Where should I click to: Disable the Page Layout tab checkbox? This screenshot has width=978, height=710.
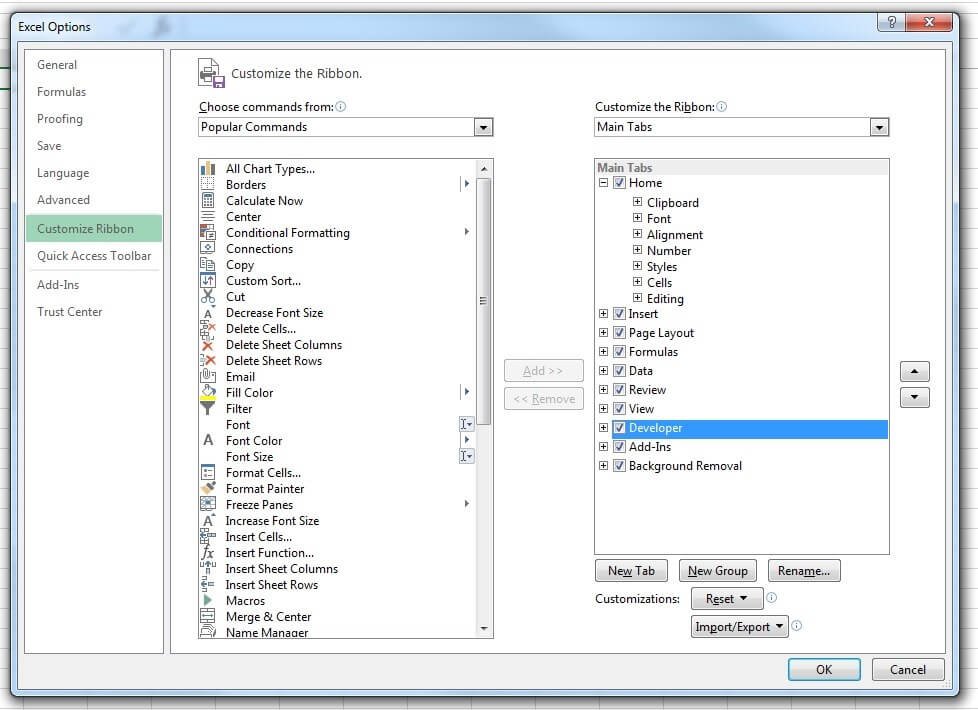[x=620, y=333]
